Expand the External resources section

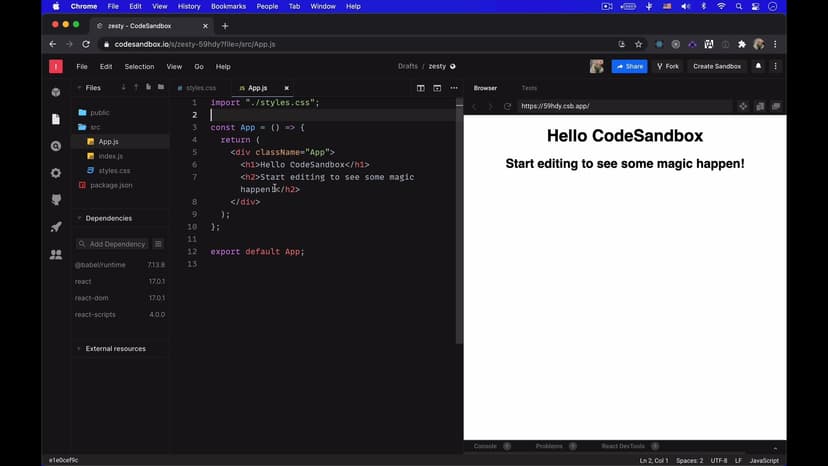pyautogui.click(x=79, y=349)
